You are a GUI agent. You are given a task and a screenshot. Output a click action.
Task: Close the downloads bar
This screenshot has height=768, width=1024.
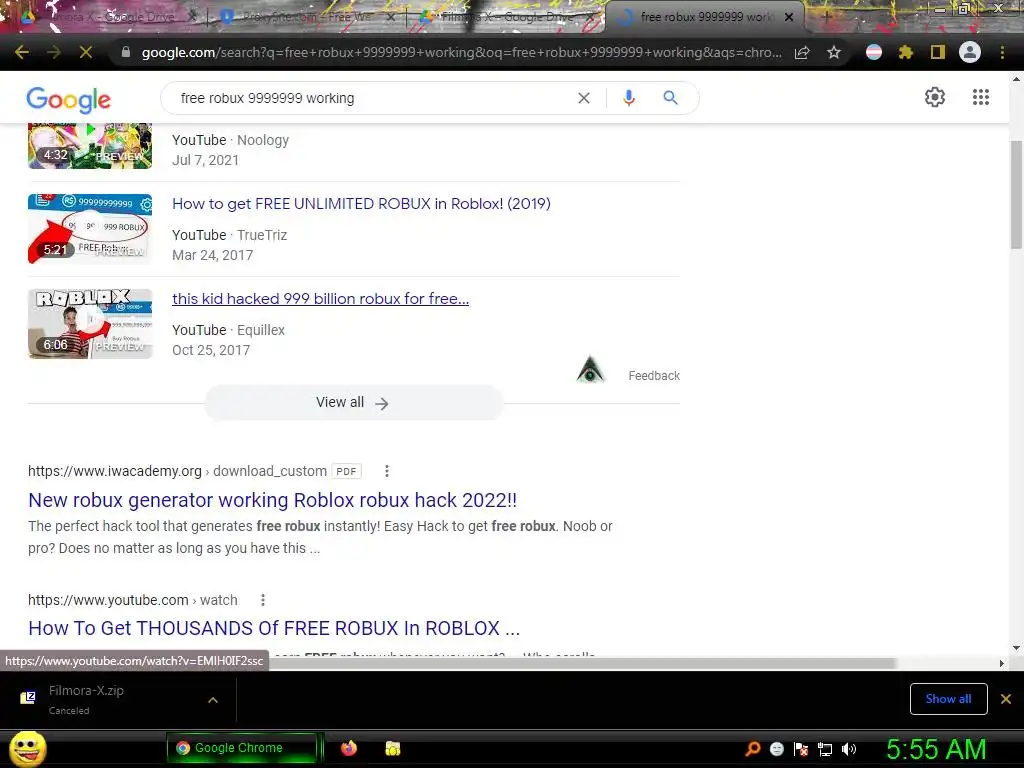[1006, 699]
